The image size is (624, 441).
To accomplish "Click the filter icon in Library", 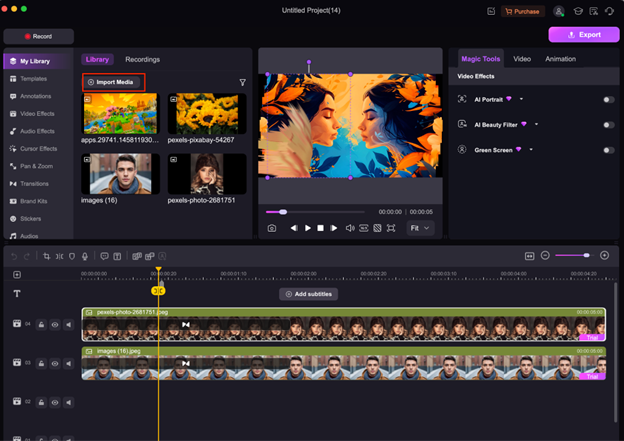I will (x=242, y=82).
